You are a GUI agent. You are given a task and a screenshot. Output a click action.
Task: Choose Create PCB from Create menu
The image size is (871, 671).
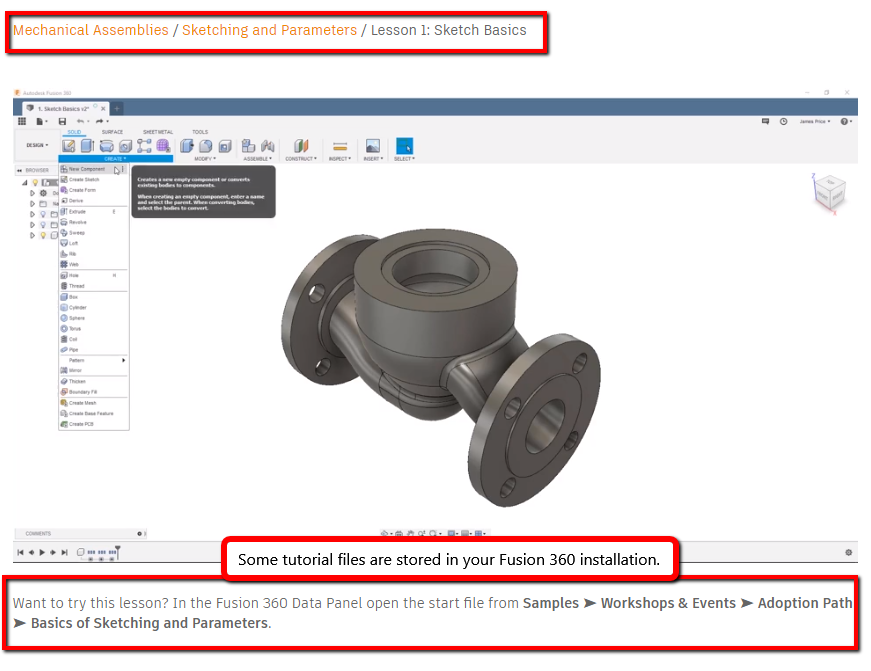tap(93, 424)
